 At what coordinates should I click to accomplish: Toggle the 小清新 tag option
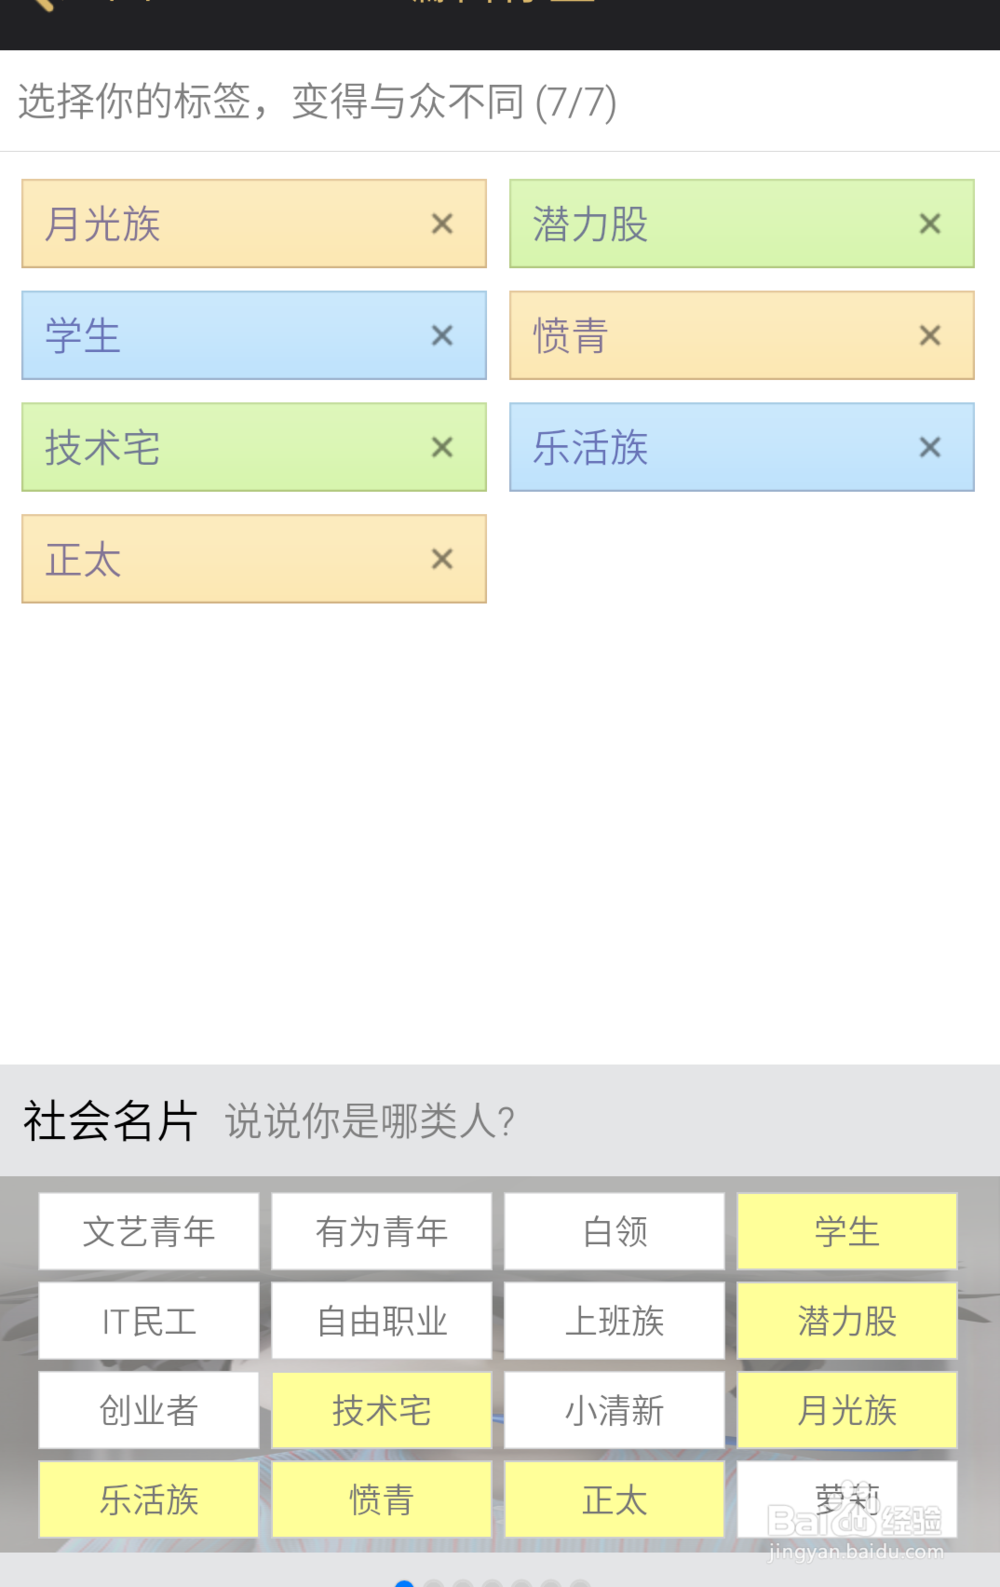(x=614, y=1410)
